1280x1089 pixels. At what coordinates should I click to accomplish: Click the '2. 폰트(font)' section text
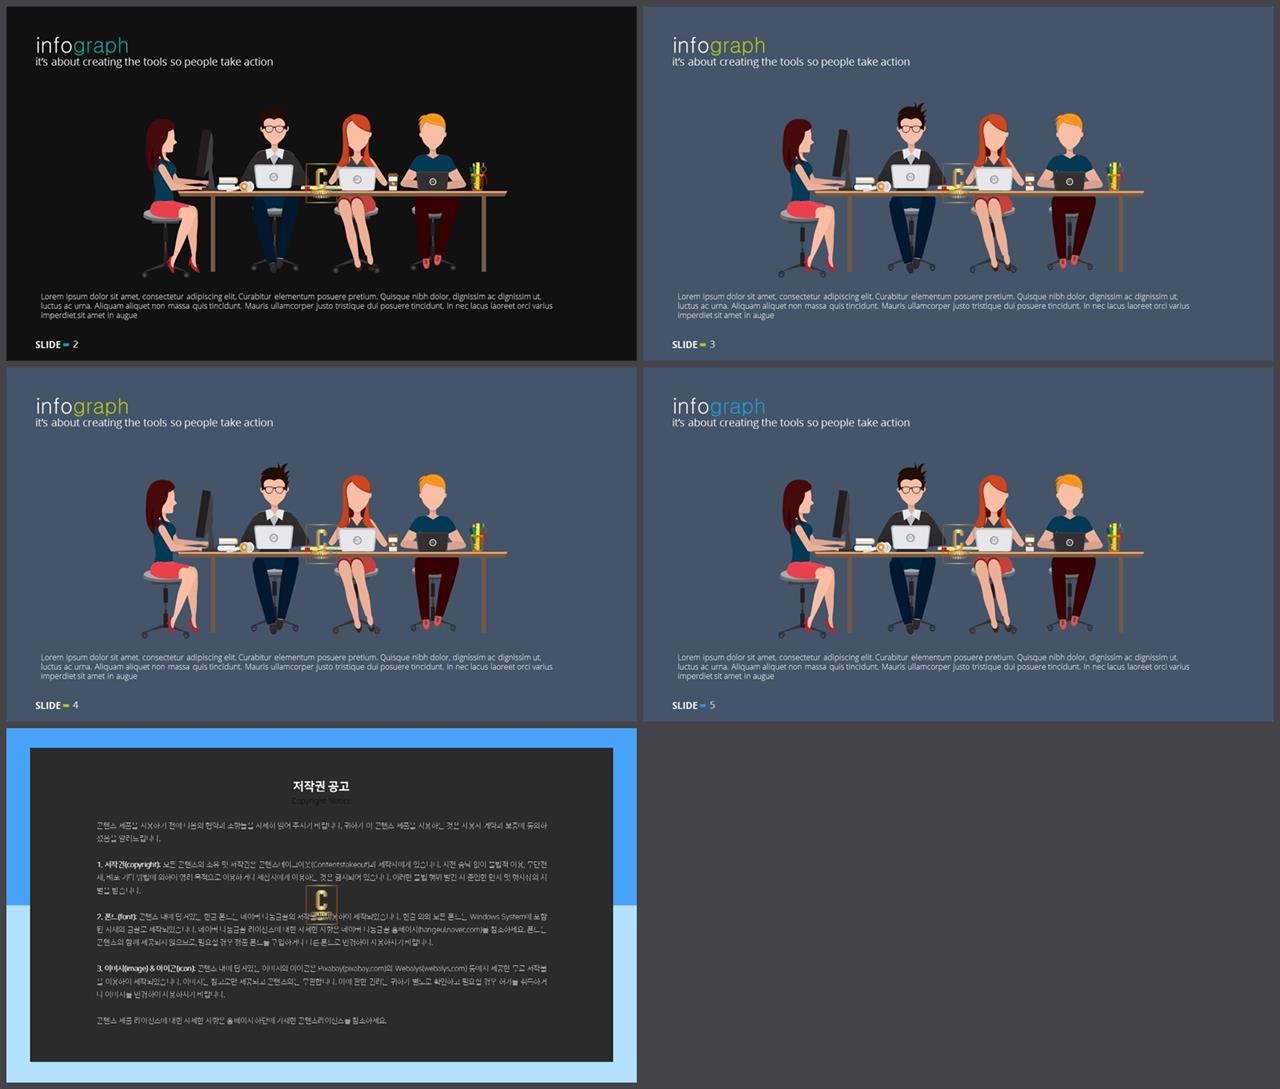pyautogui.click(x=321, y=929)
